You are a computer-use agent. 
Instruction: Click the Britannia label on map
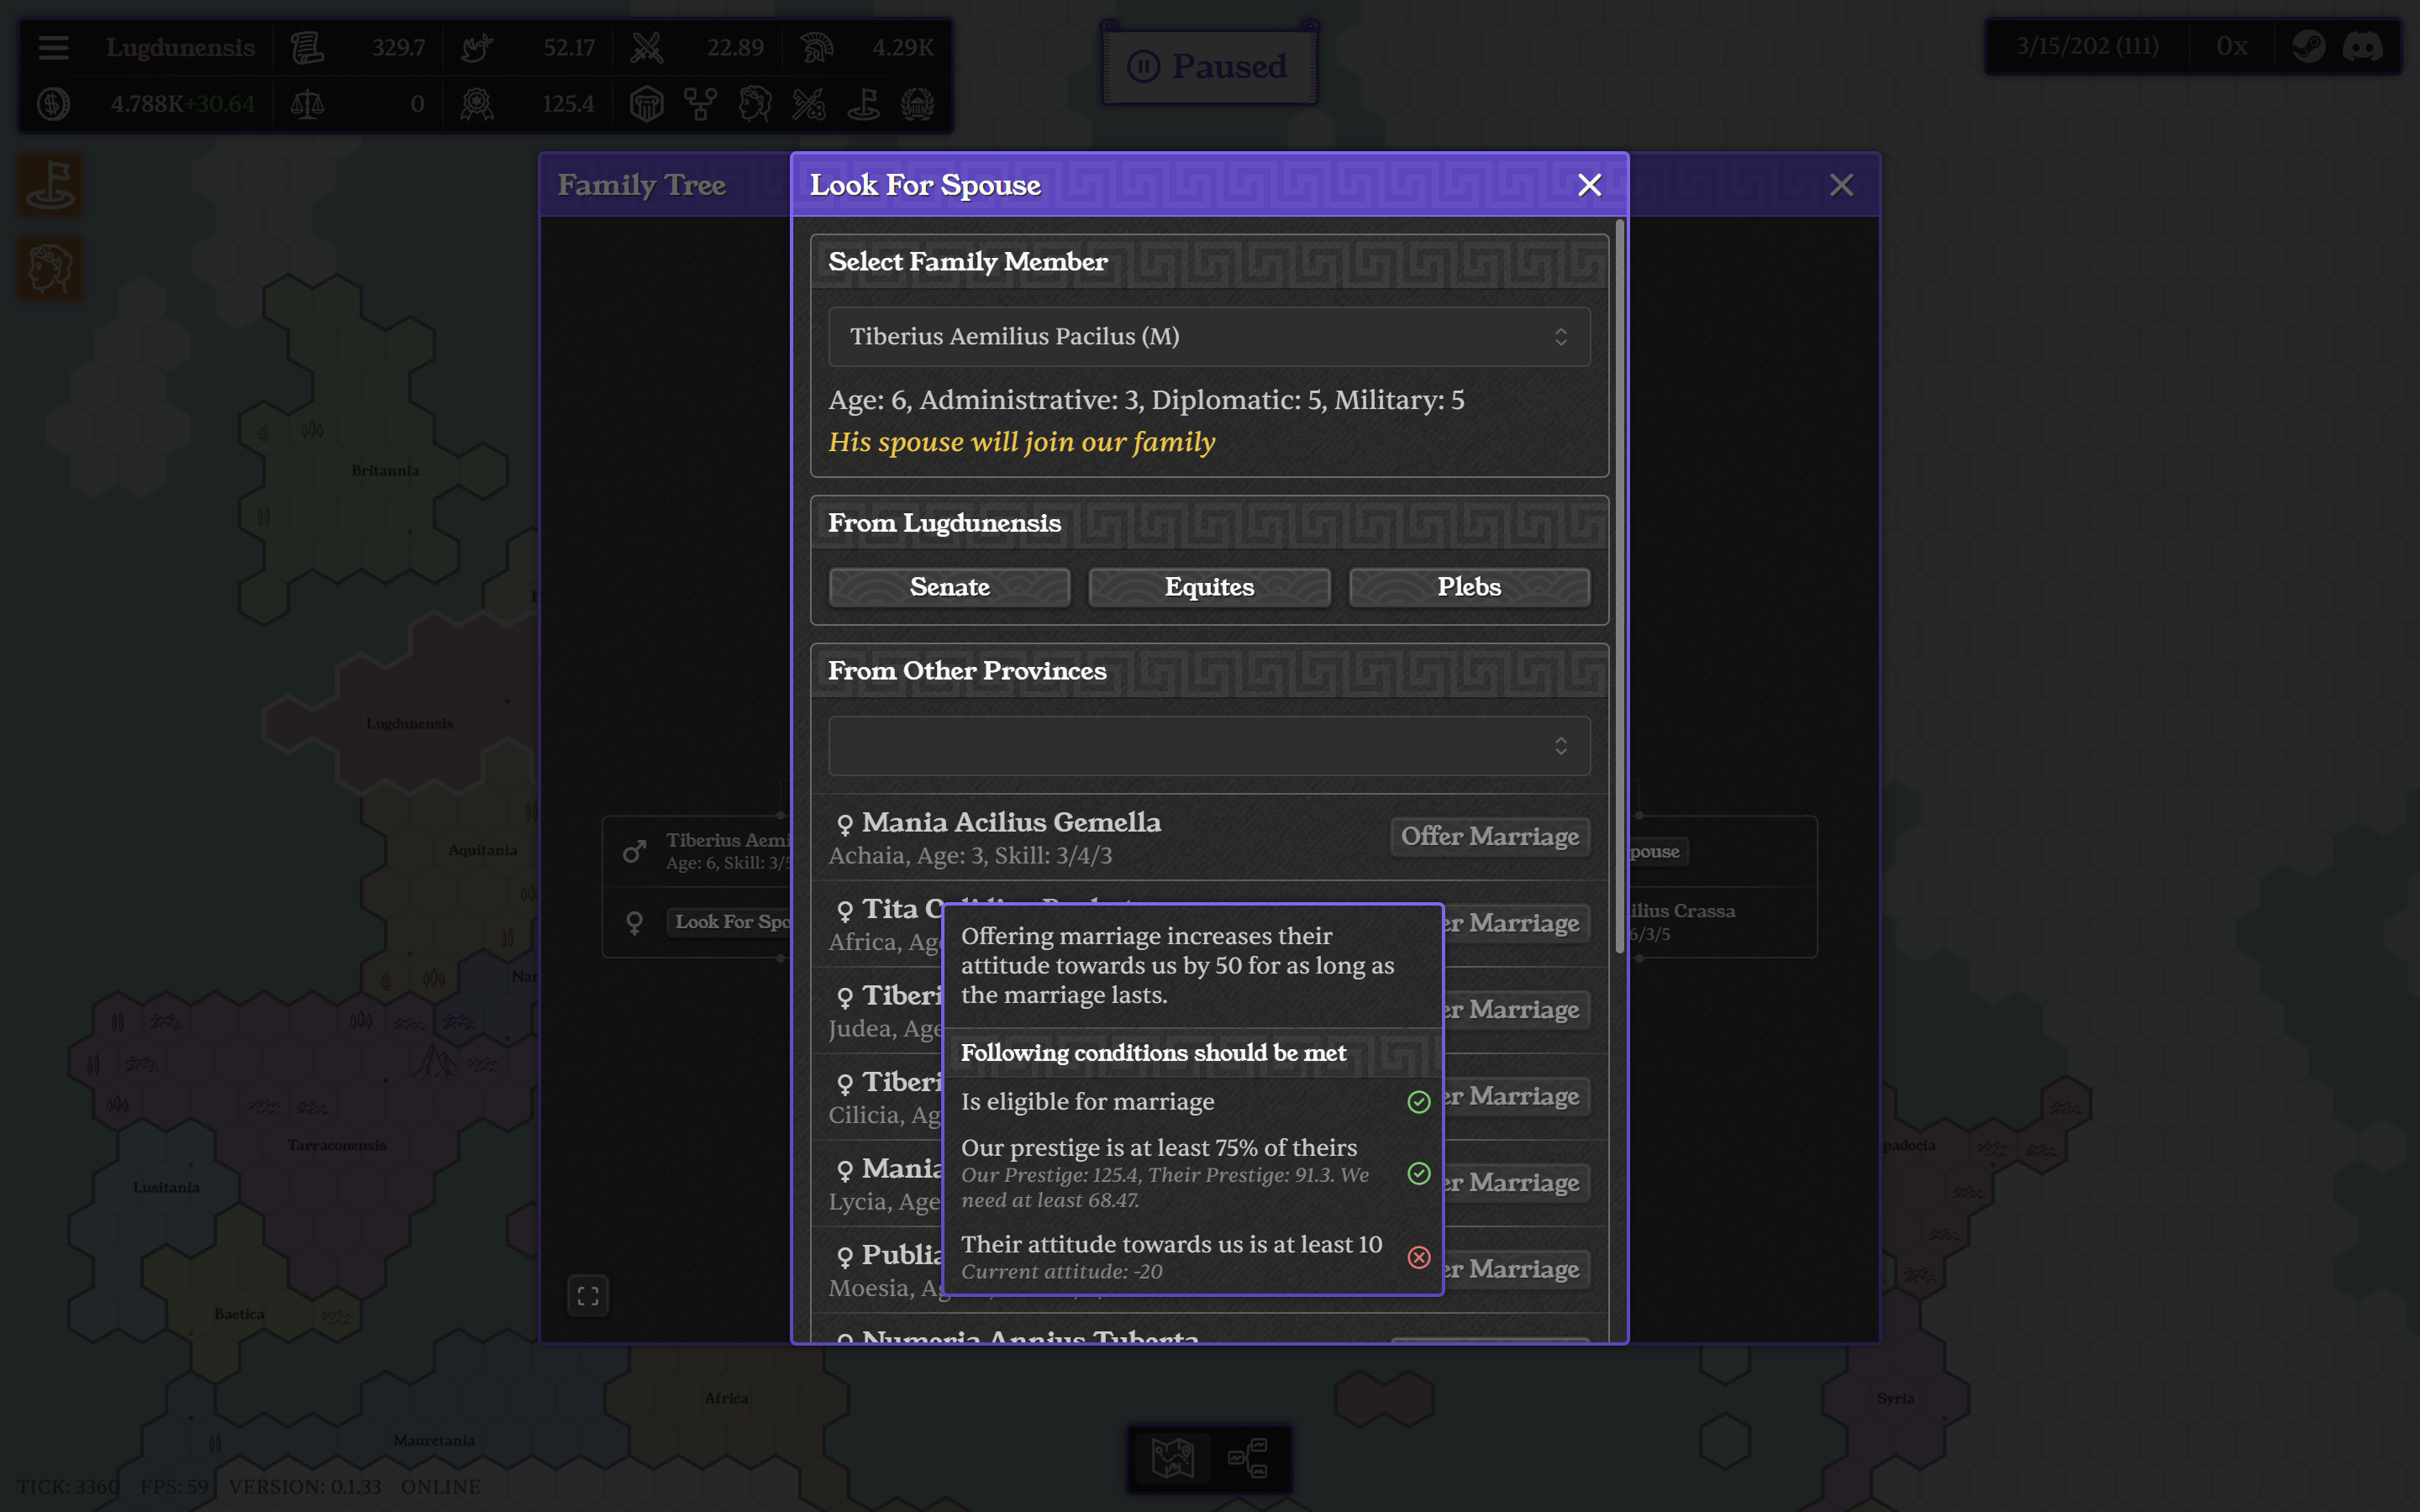tap(385, 471)
